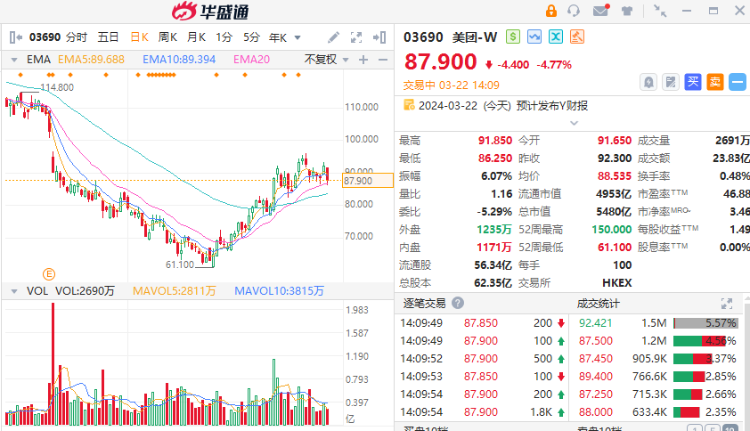Image resolution: width=750 pixels, height=431 pixels.
Task: Click the 14:09:52 trade row
Action: (483, 359)
